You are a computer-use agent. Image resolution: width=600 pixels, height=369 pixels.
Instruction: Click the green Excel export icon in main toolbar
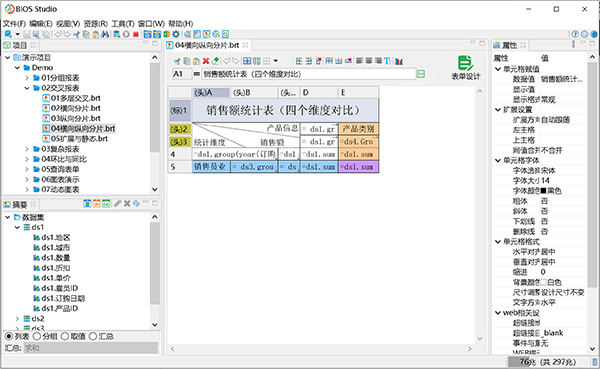pyautogui.click(x=167, y=34)
